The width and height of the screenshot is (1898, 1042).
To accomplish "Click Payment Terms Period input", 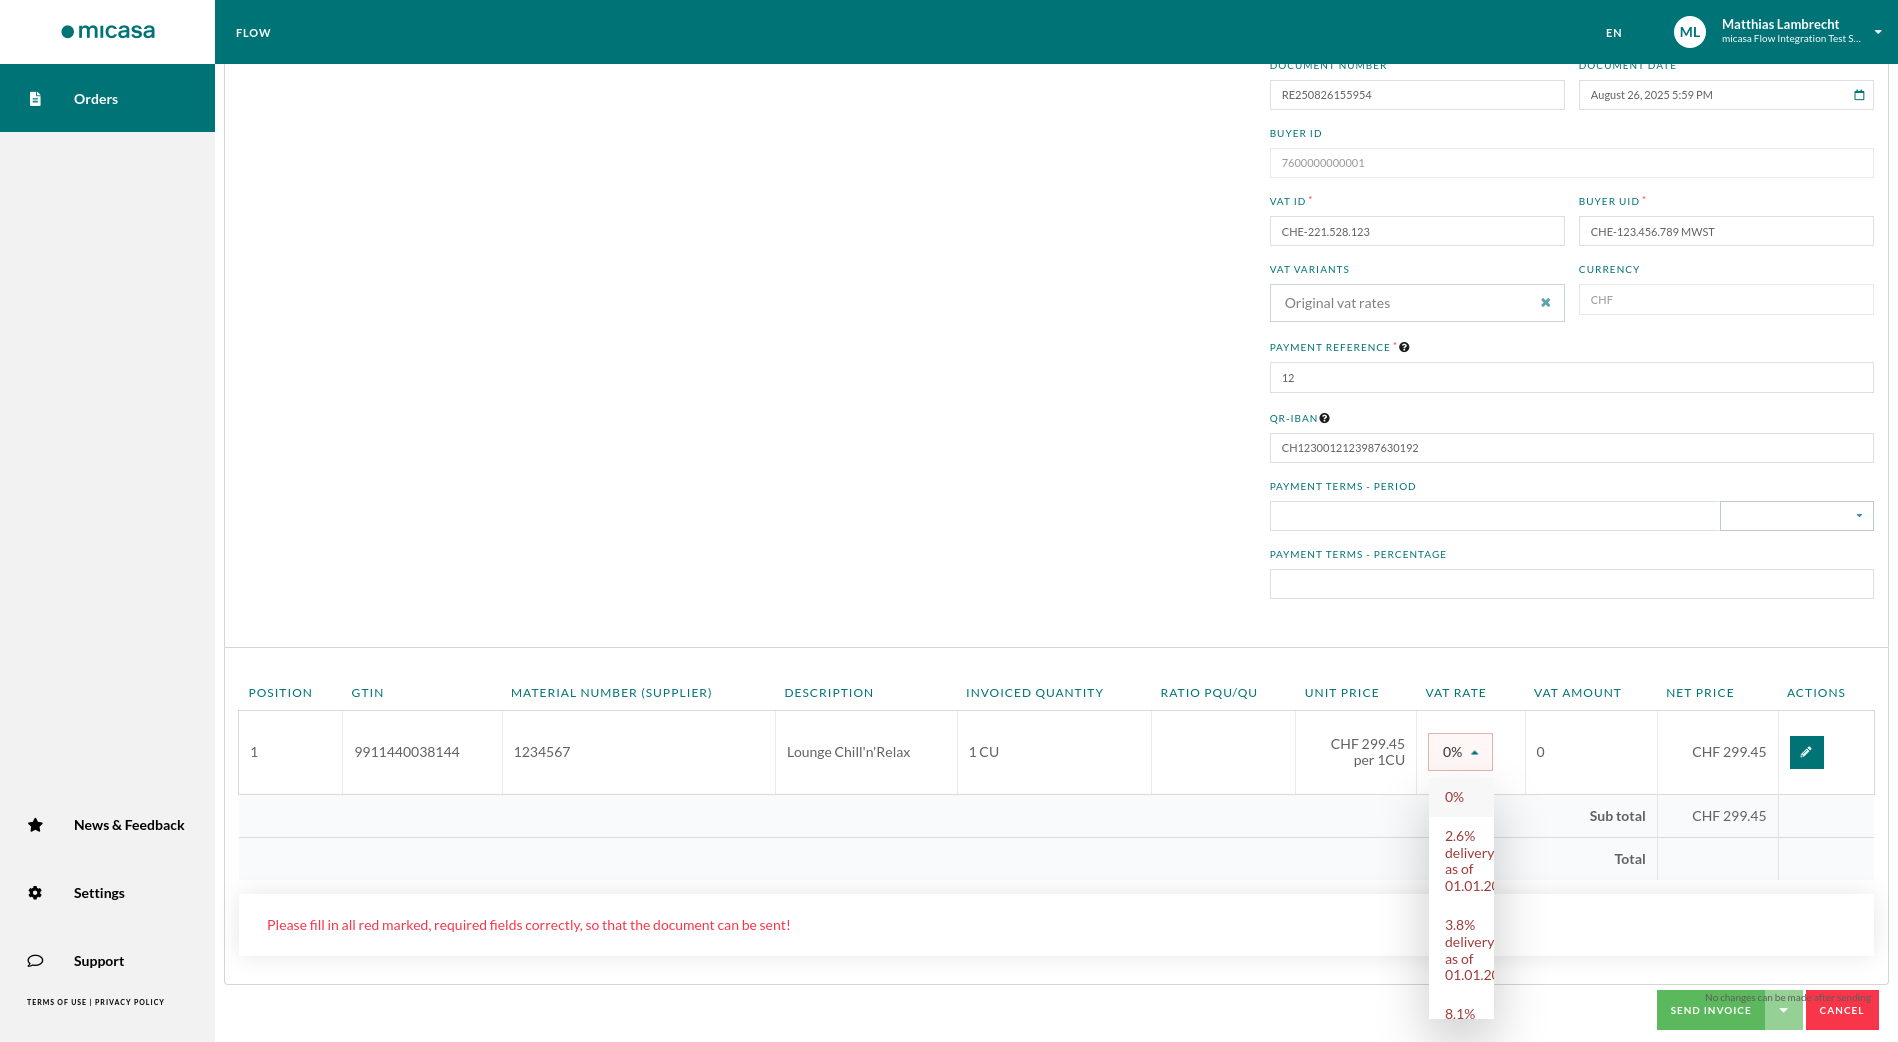I will coord(1494,516).
